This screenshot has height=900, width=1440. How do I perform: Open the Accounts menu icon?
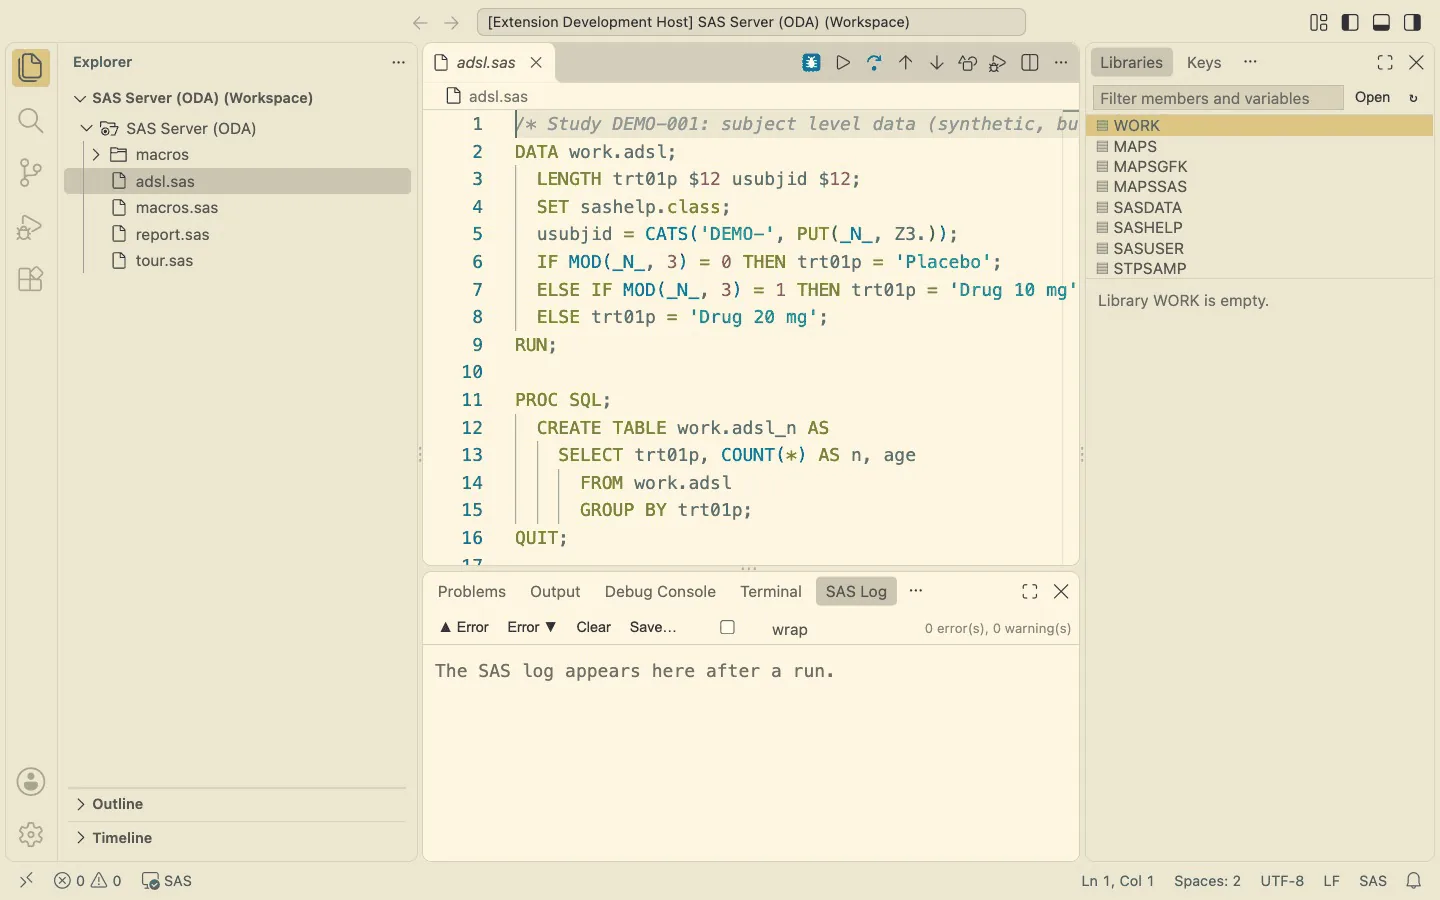click(31, 782)
